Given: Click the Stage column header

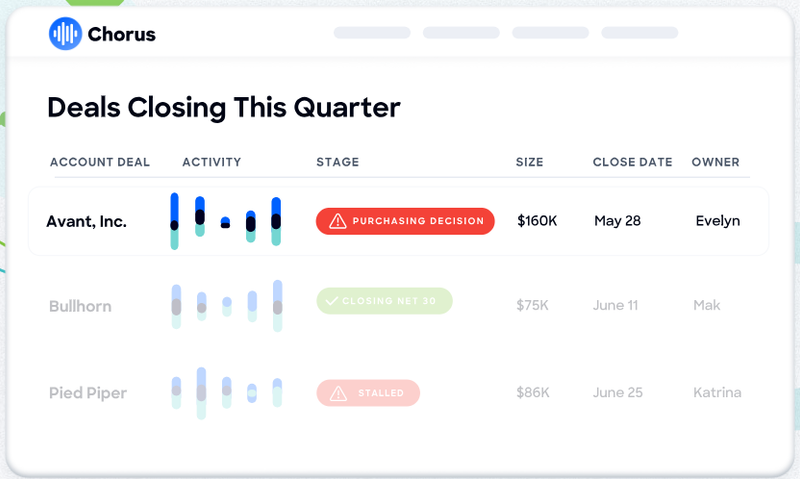Looking at the screenshot, I should [x=338, y=162].
